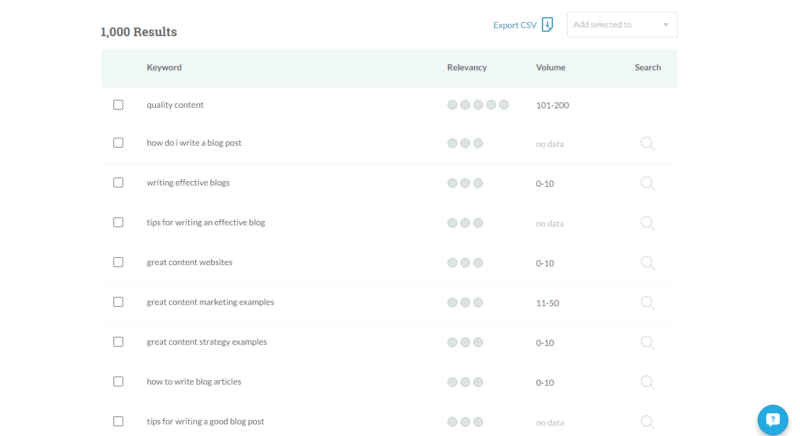Search icon for 'great content strategy examples'
The image size is (800, 436).
pyautogui.click(x=647, y=343)
